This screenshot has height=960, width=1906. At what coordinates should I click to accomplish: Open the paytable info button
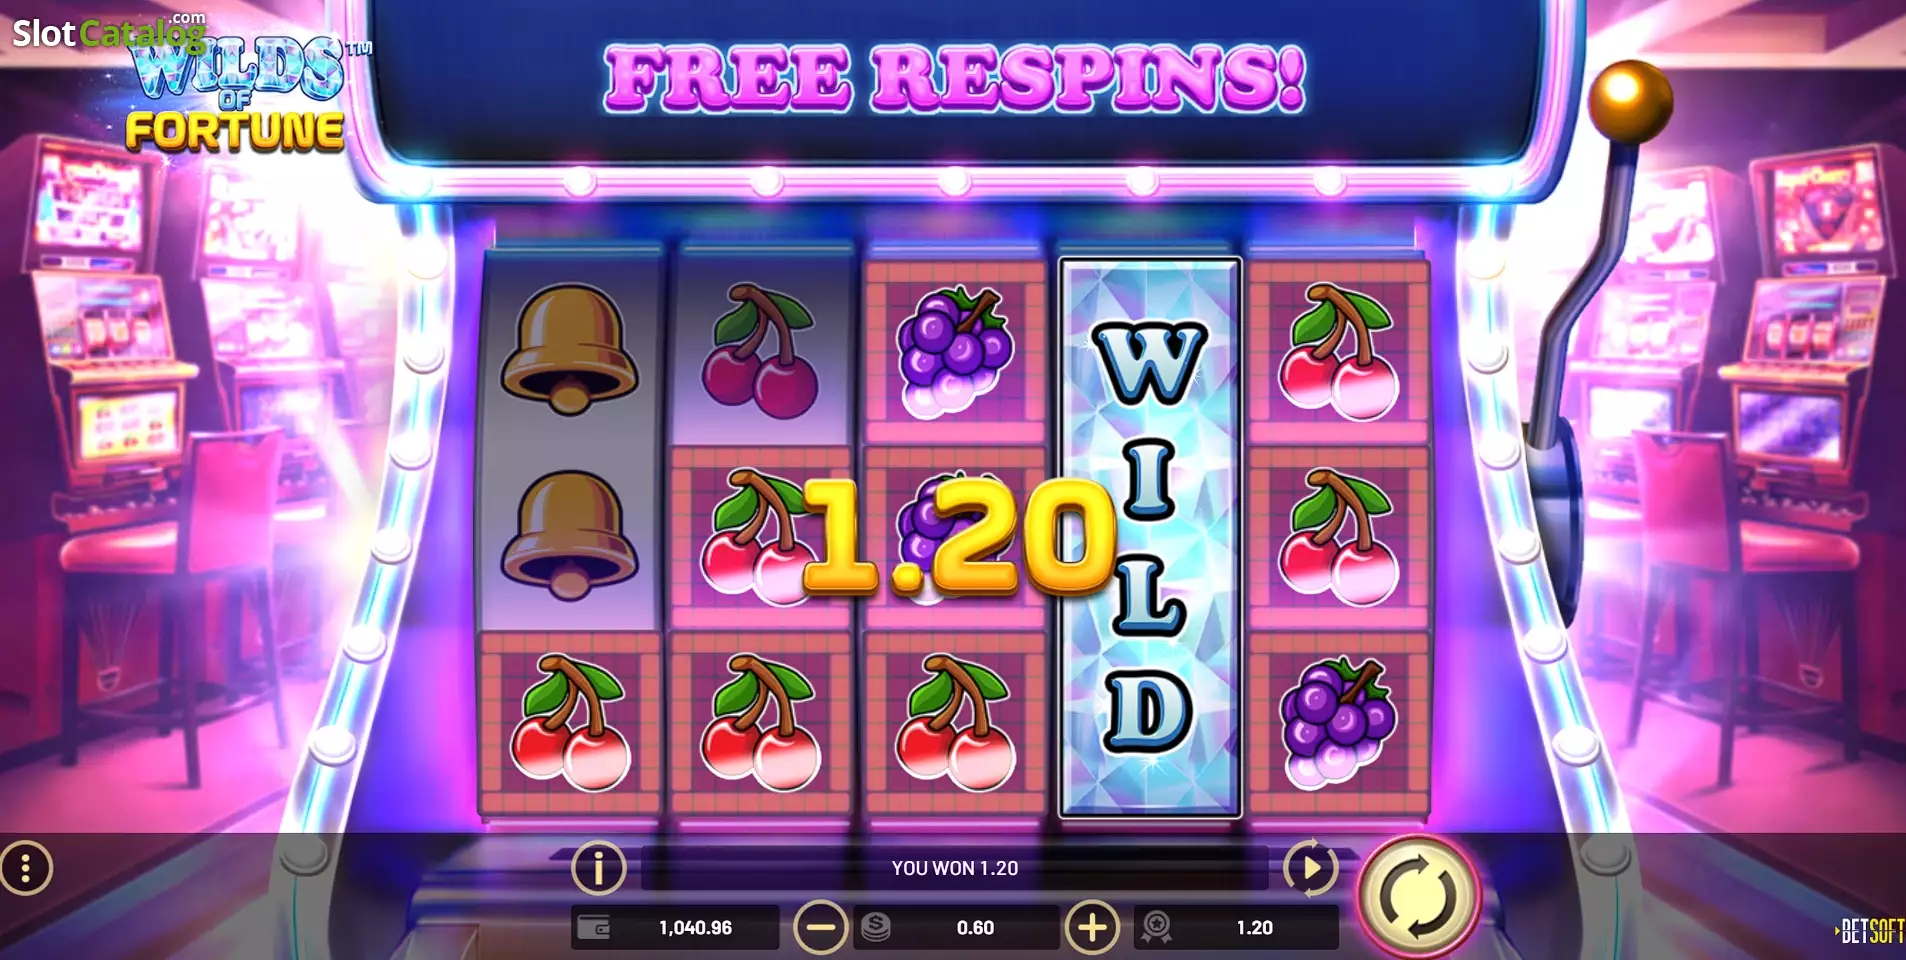pyautogui.click(x=598, y=867)
